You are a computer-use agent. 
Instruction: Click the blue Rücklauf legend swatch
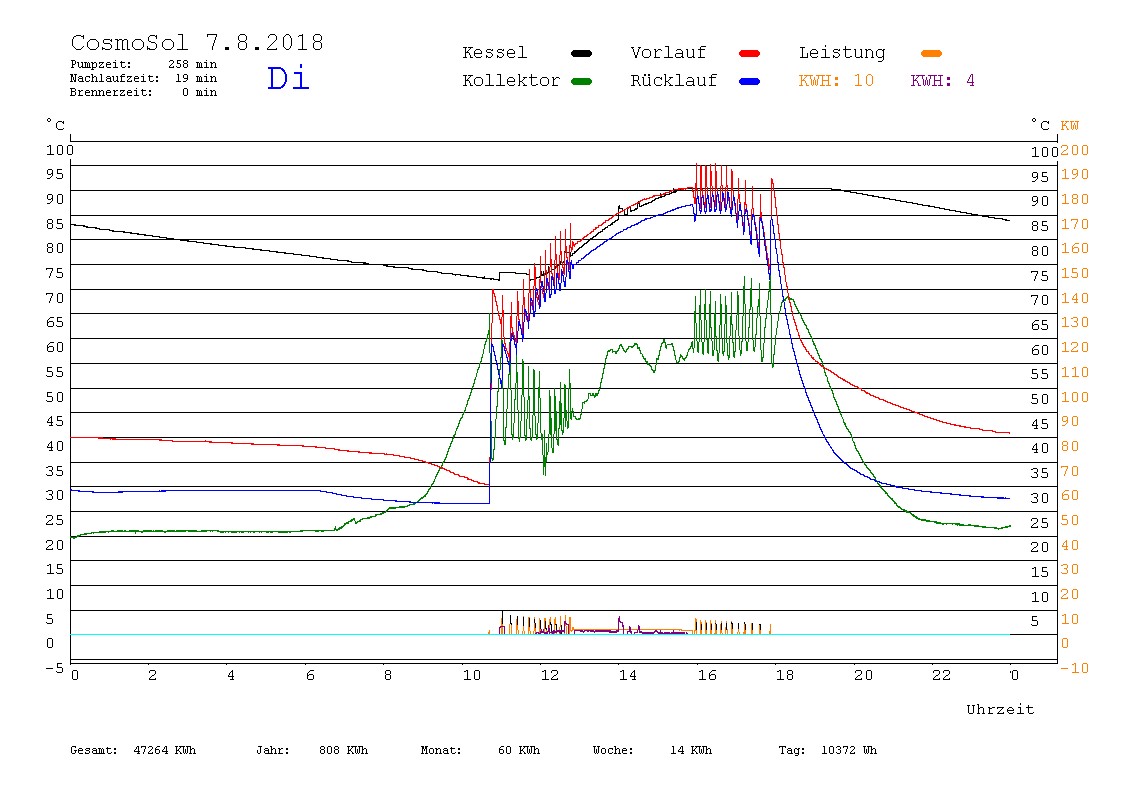[750, 81]
